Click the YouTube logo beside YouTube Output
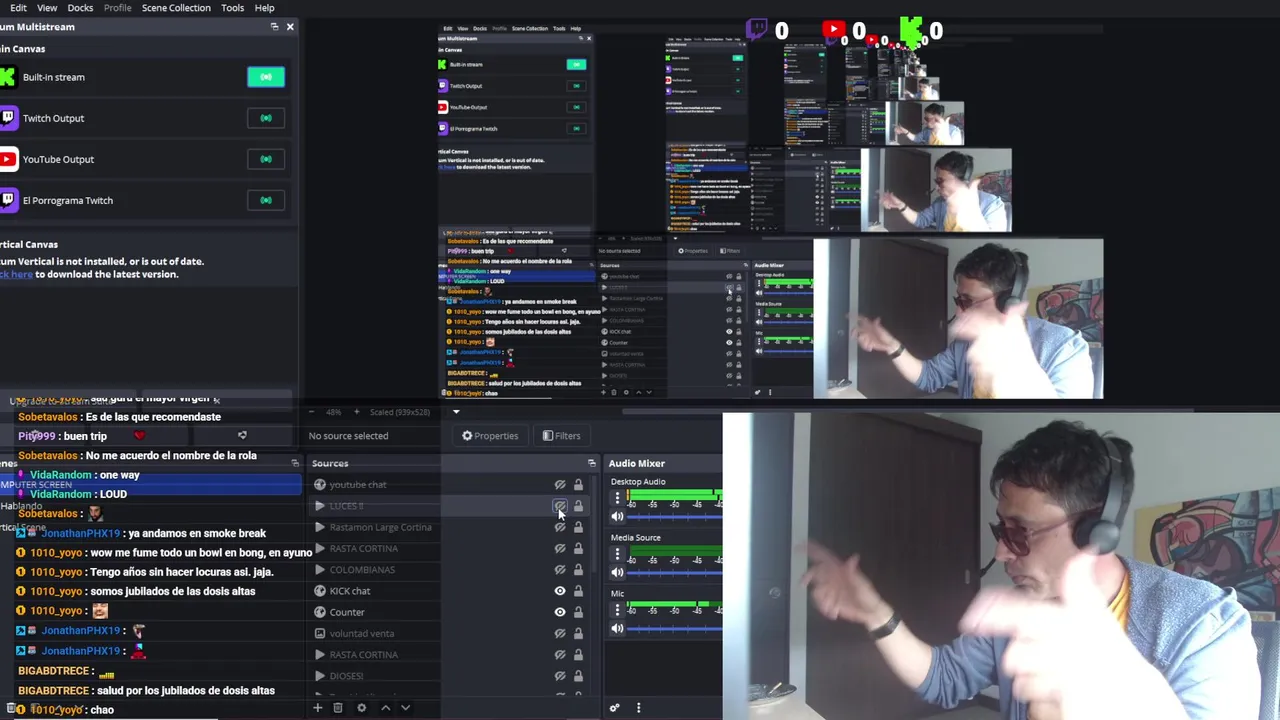1280x720 pixels. click(x=8, y=159)
